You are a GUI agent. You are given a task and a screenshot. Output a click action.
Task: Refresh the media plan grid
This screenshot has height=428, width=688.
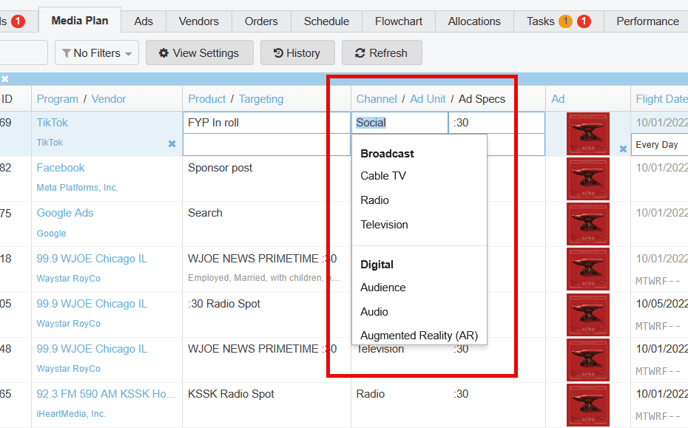click(381, 53)
